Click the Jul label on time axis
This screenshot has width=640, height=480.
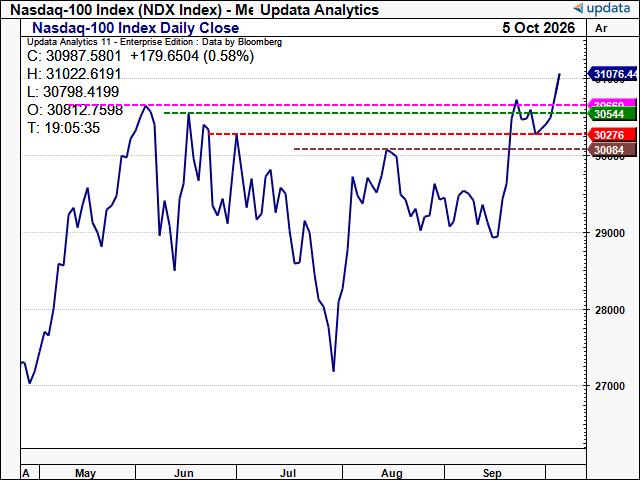pyautogui.click(x=288, y=473)
